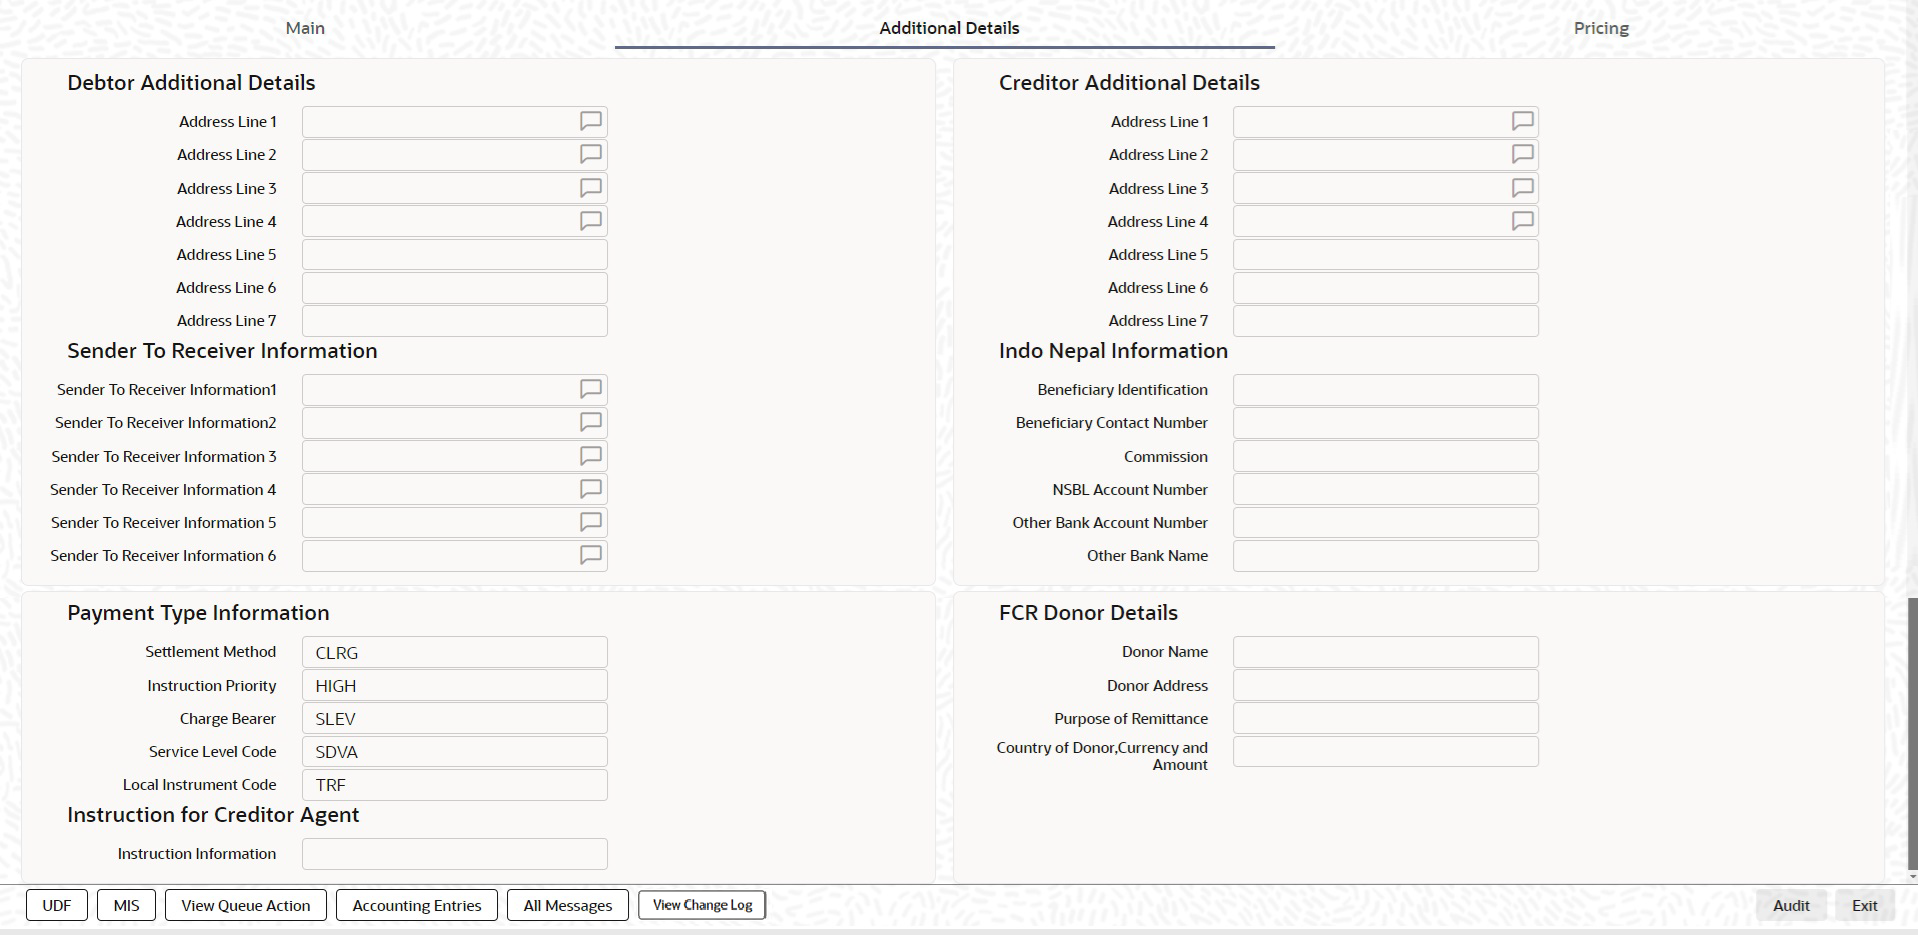This screenshot has width=1918, height=938.
Task: Click the Purpose of Remittance field
Action: pyautogui.click(x=1386, y=718)
